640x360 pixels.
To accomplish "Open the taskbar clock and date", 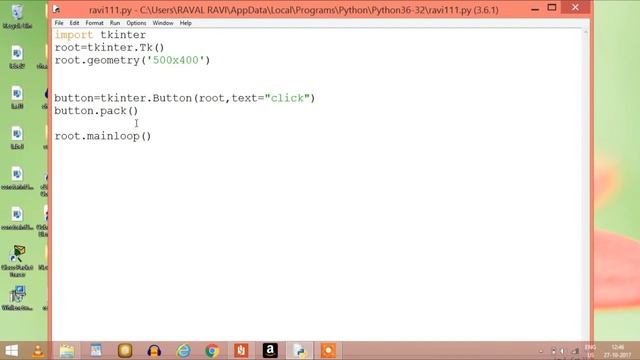I will (618, 351).
